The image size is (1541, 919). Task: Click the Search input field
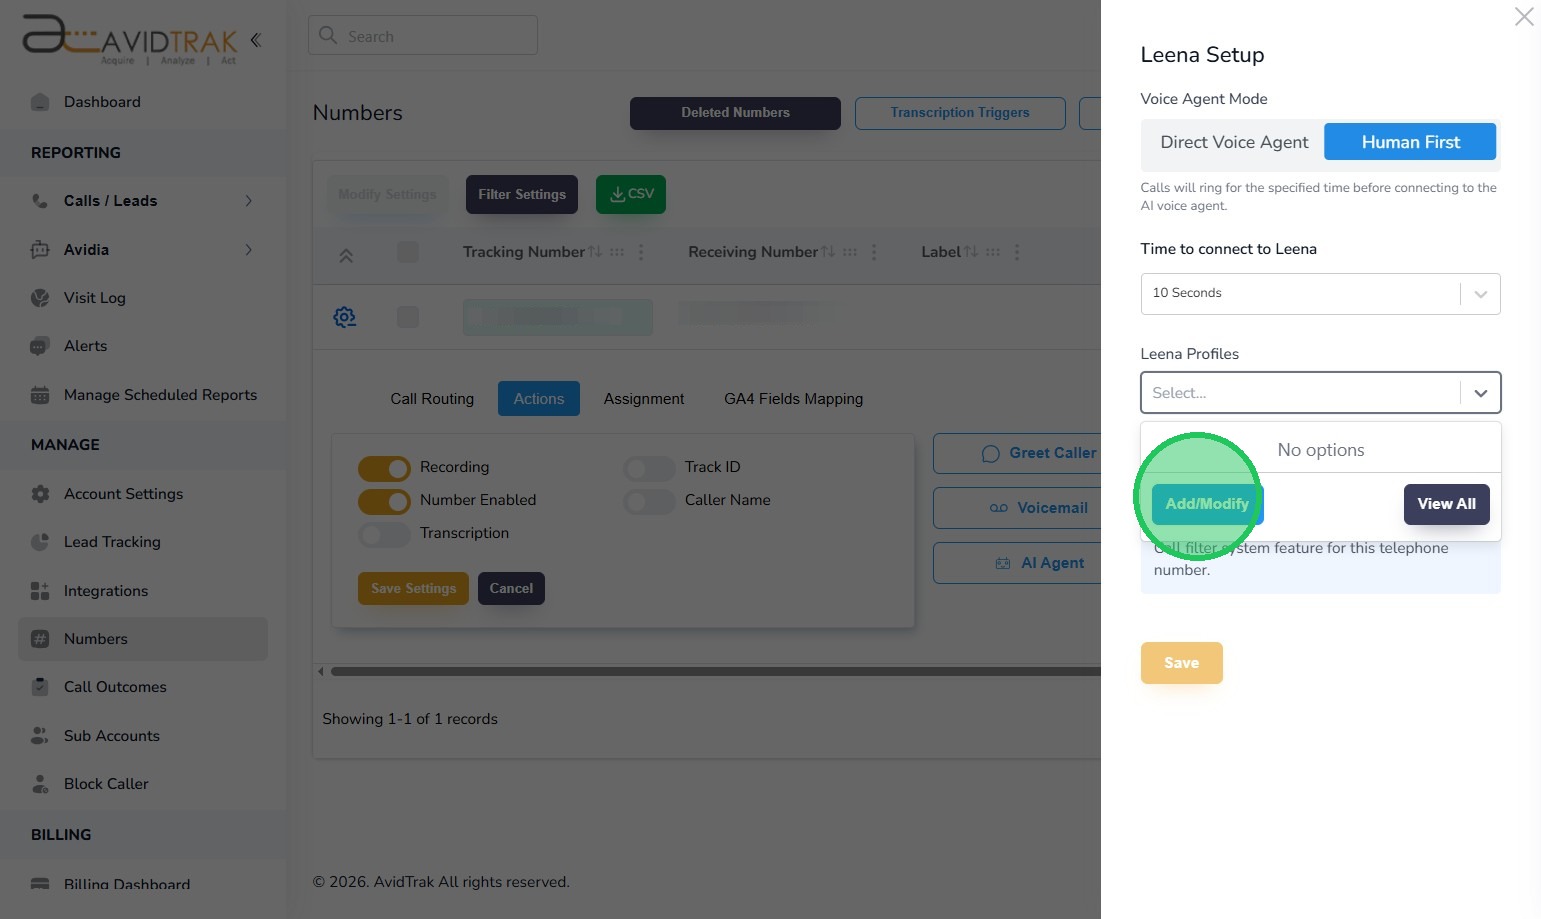423,36
